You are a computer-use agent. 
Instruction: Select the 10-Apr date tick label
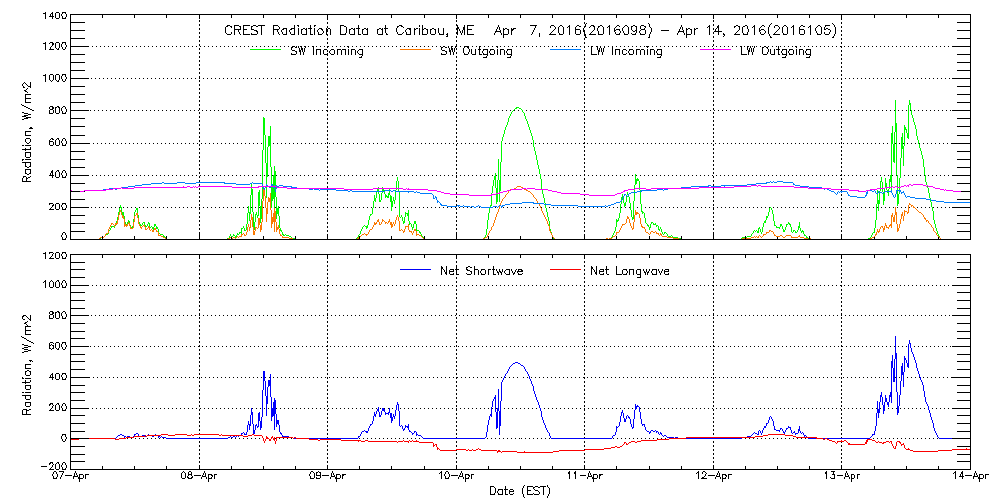457,478
